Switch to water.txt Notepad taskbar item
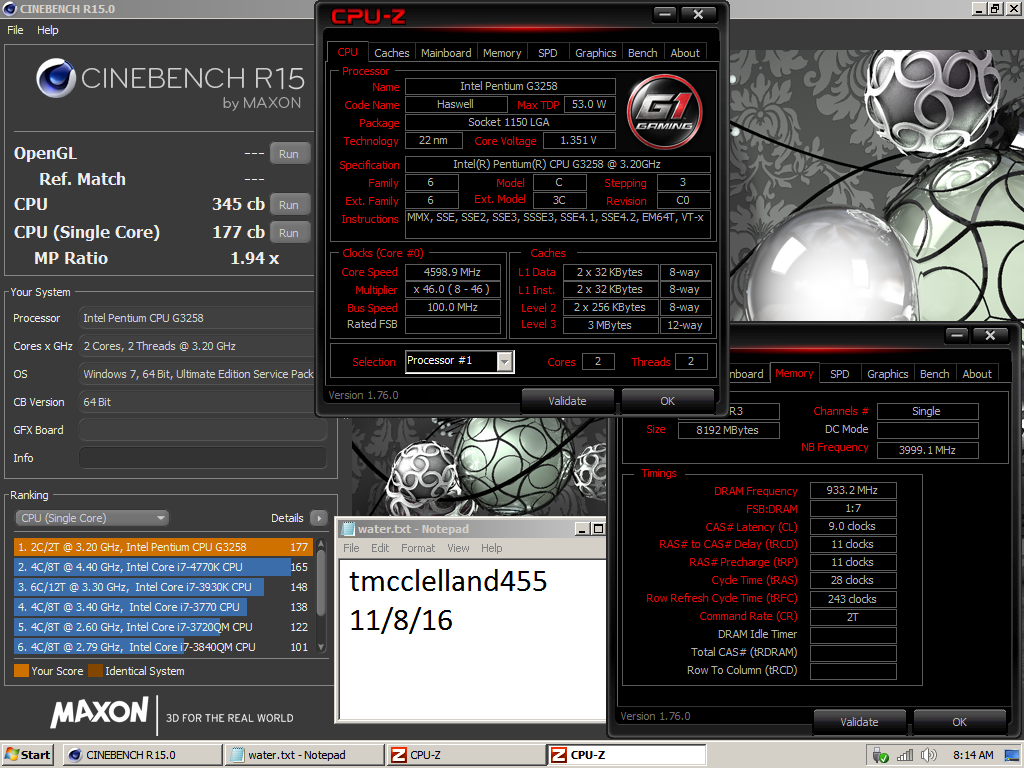1024x768 pixels. click(x=304, y=755)
